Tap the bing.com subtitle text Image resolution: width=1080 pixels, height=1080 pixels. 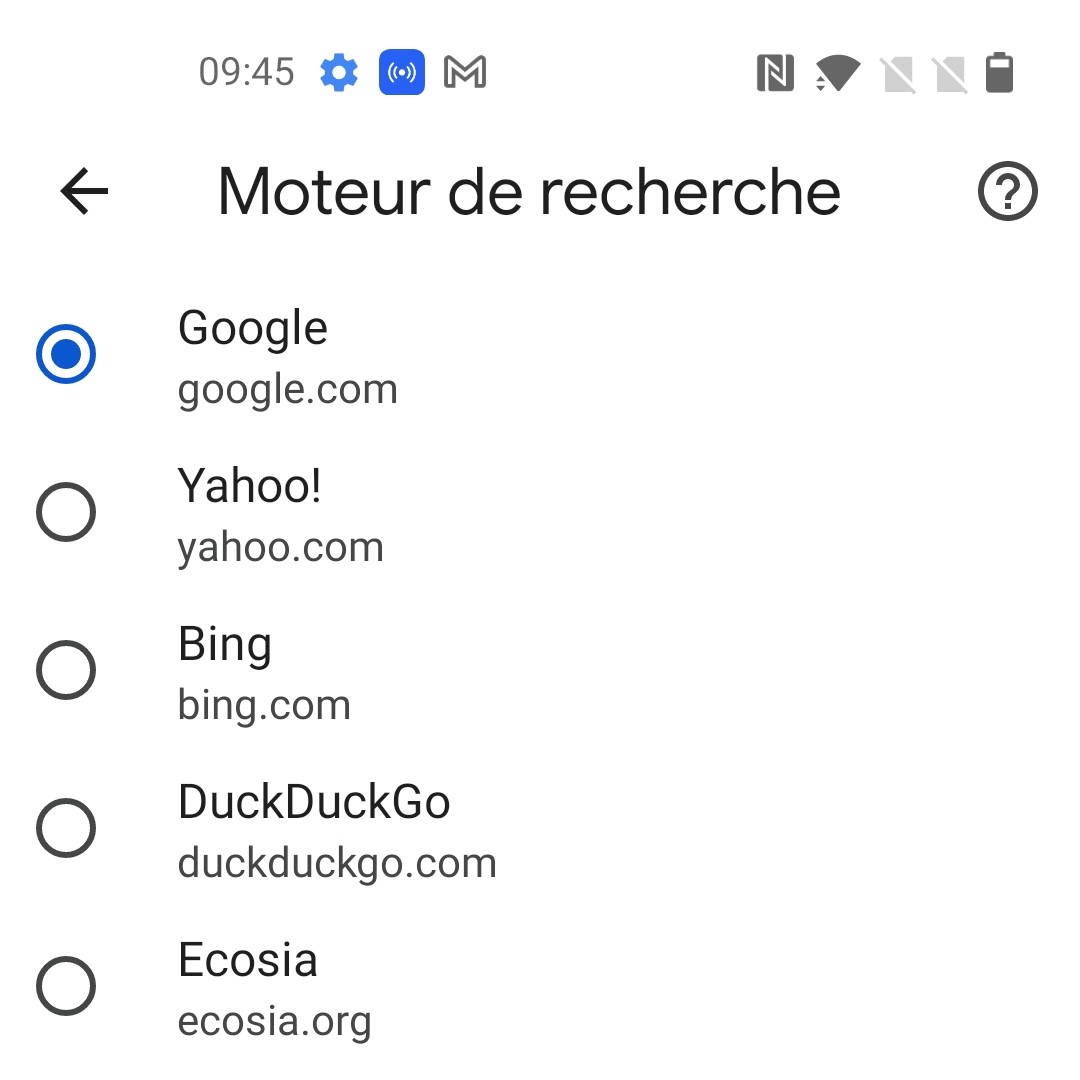click(264, 706)
